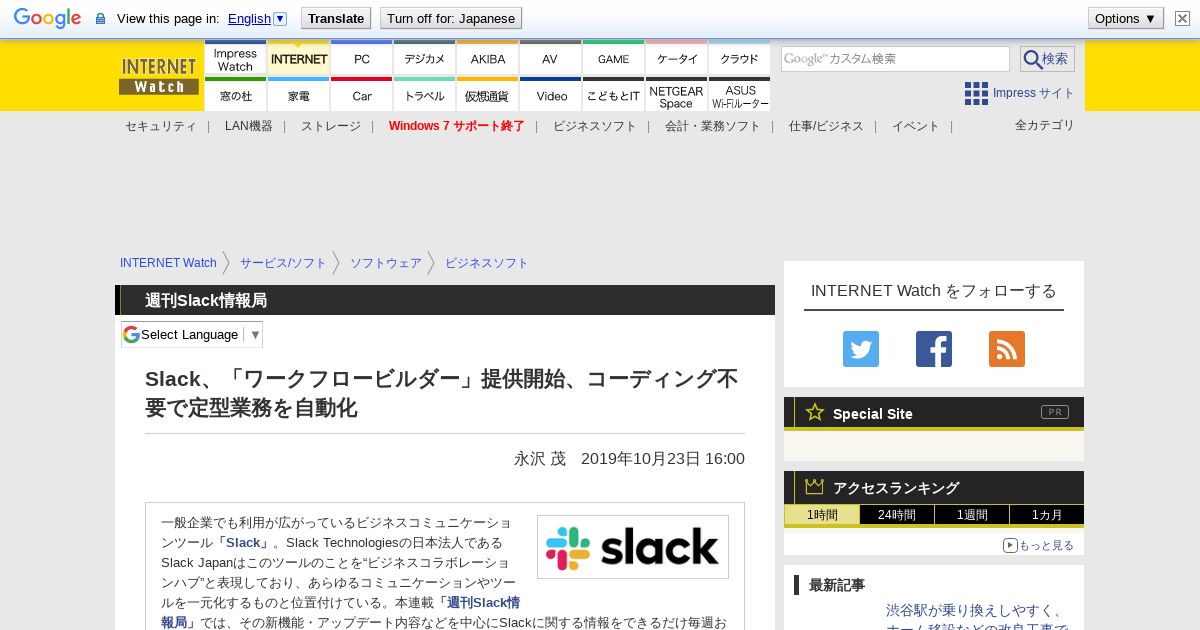Follow INTERNET Watch on Twitter
Image resolution: width=1200 pixels, height=630 pixels.
coord(861,349)
